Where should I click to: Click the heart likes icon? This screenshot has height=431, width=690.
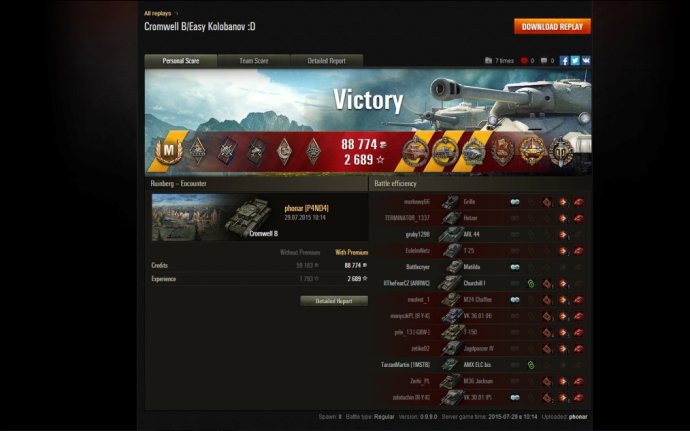pyautogui.click(x=524, y=61)
